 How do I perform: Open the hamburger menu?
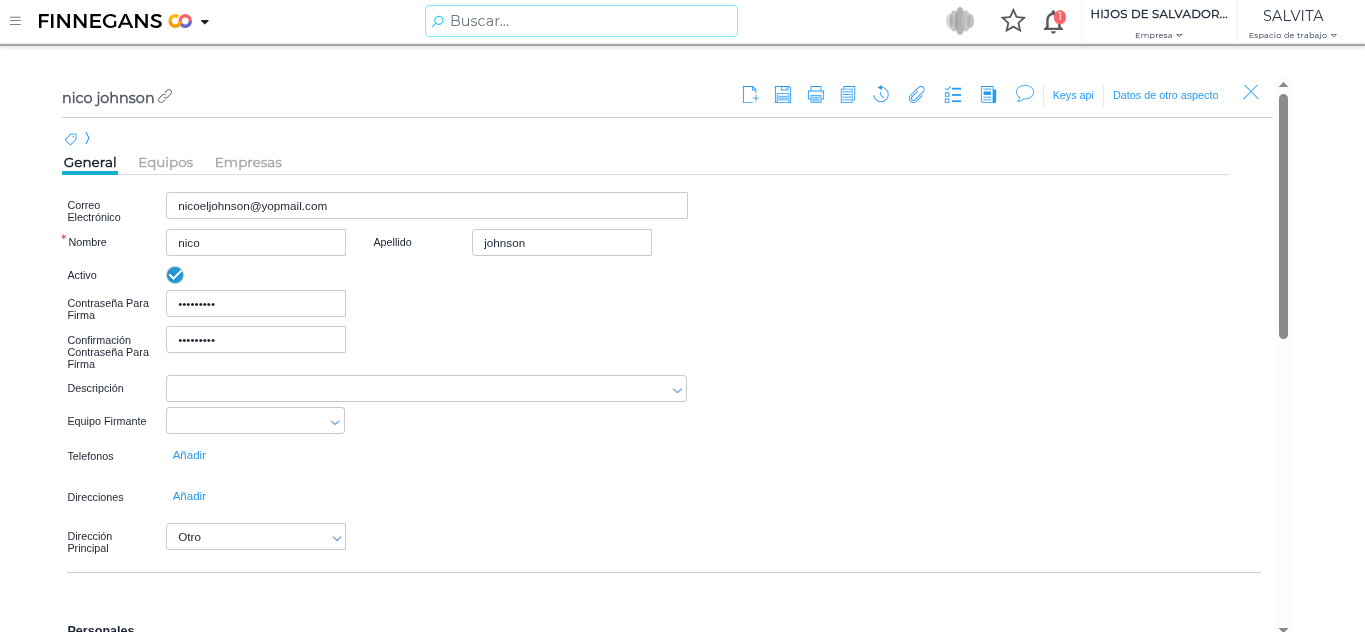click(15, 21)
